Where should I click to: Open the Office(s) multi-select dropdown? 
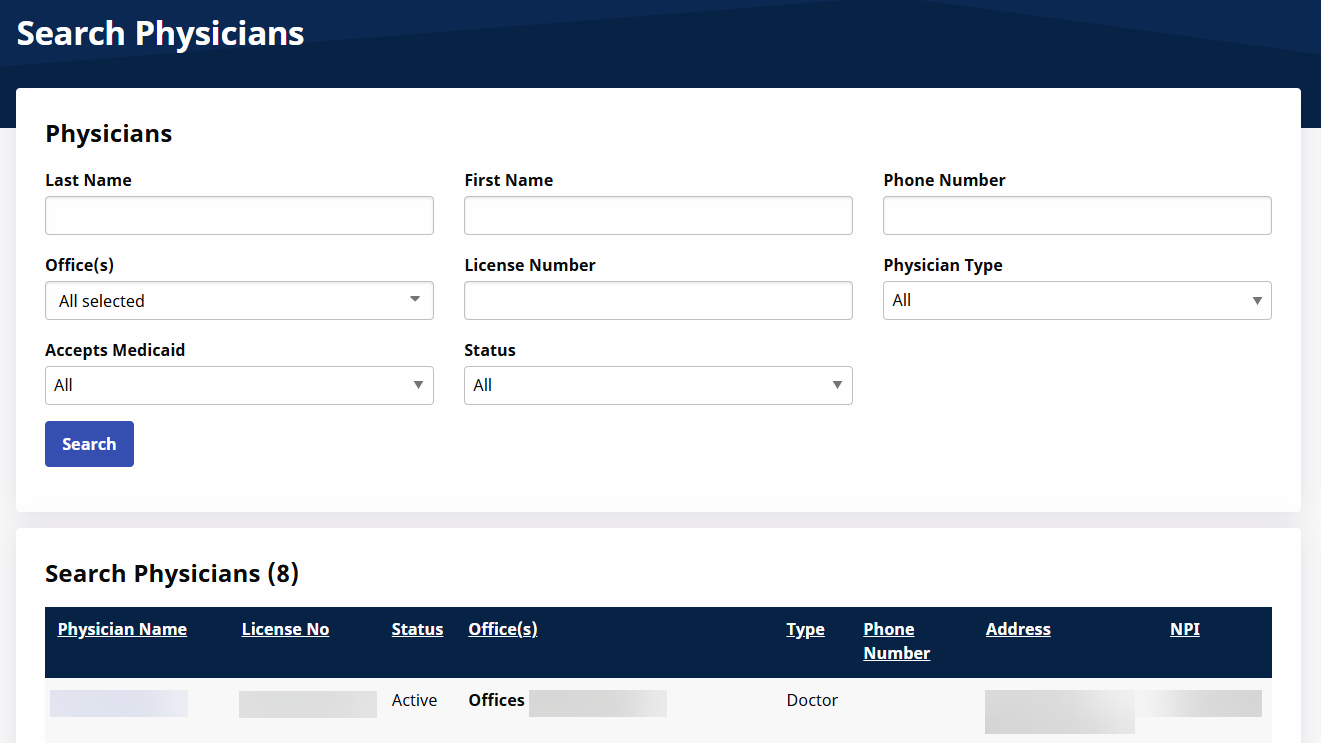click(239, 301)
